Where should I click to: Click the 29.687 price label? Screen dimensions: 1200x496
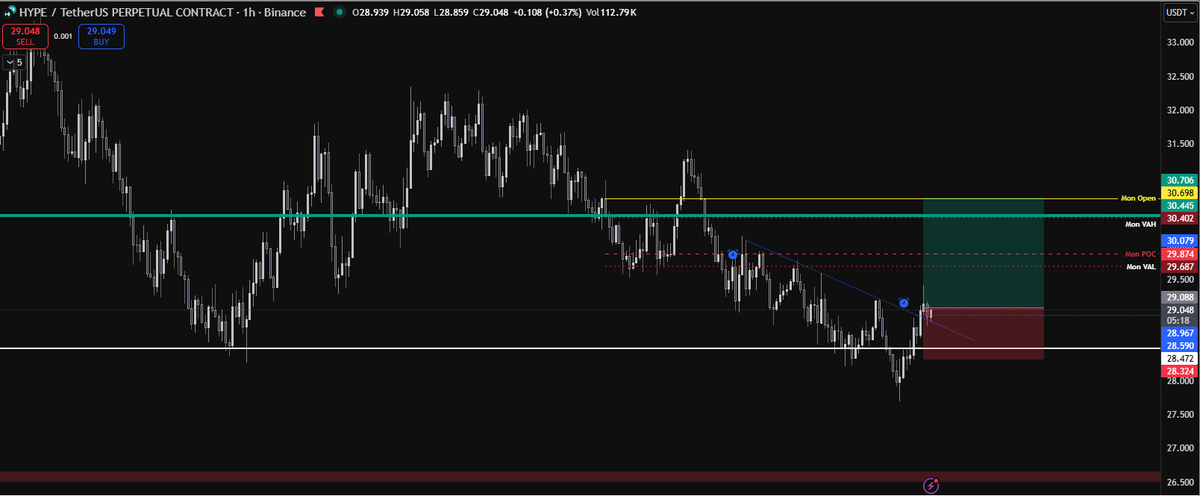tap(1178, 267)
